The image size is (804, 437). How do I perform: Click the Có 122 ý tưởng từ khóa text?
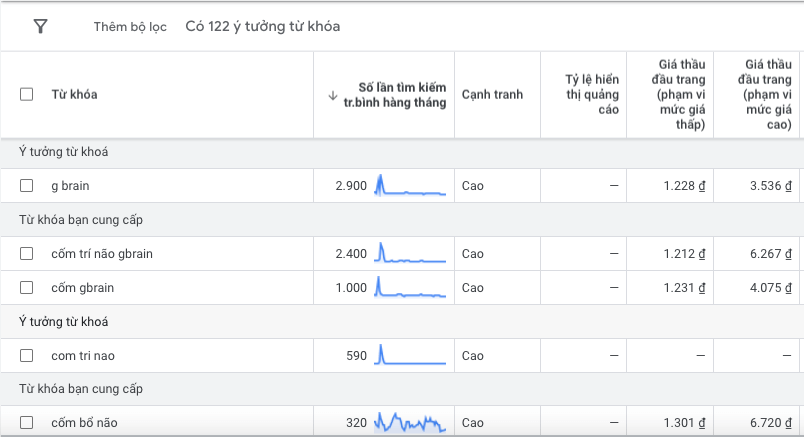pos(263,27)
